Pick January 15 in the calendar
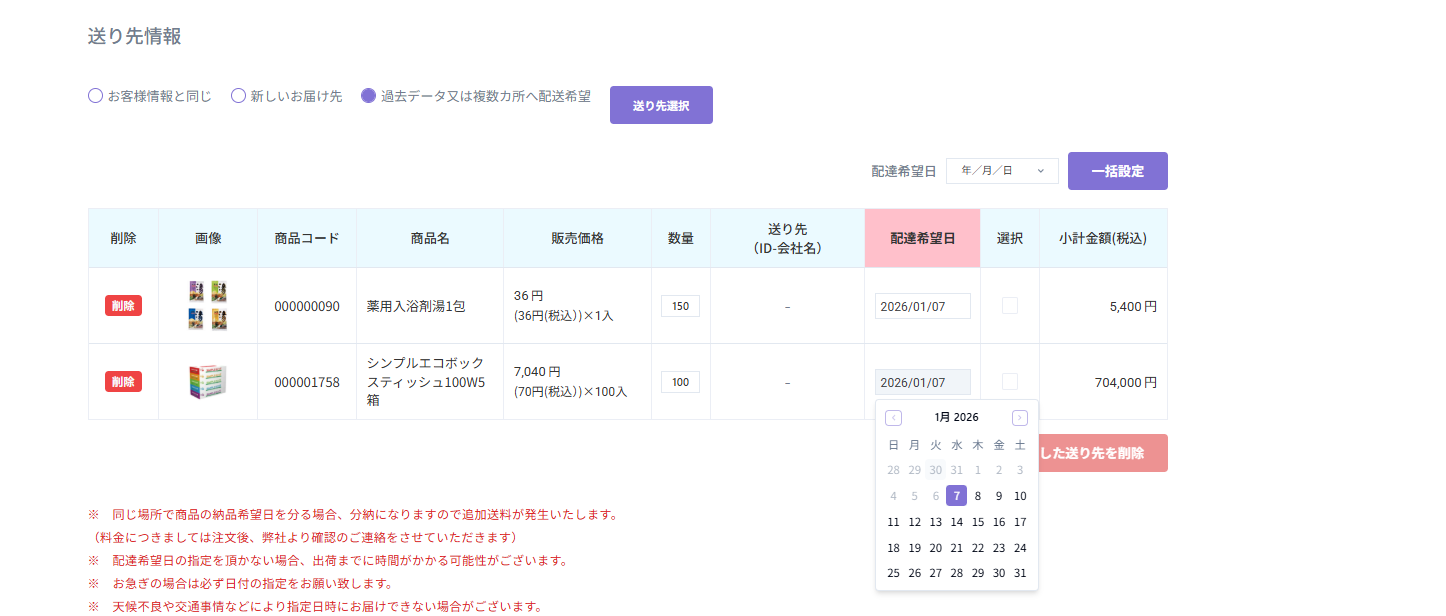The height and width of the screenshot is (616, 1446). click(x=978, y=522)
